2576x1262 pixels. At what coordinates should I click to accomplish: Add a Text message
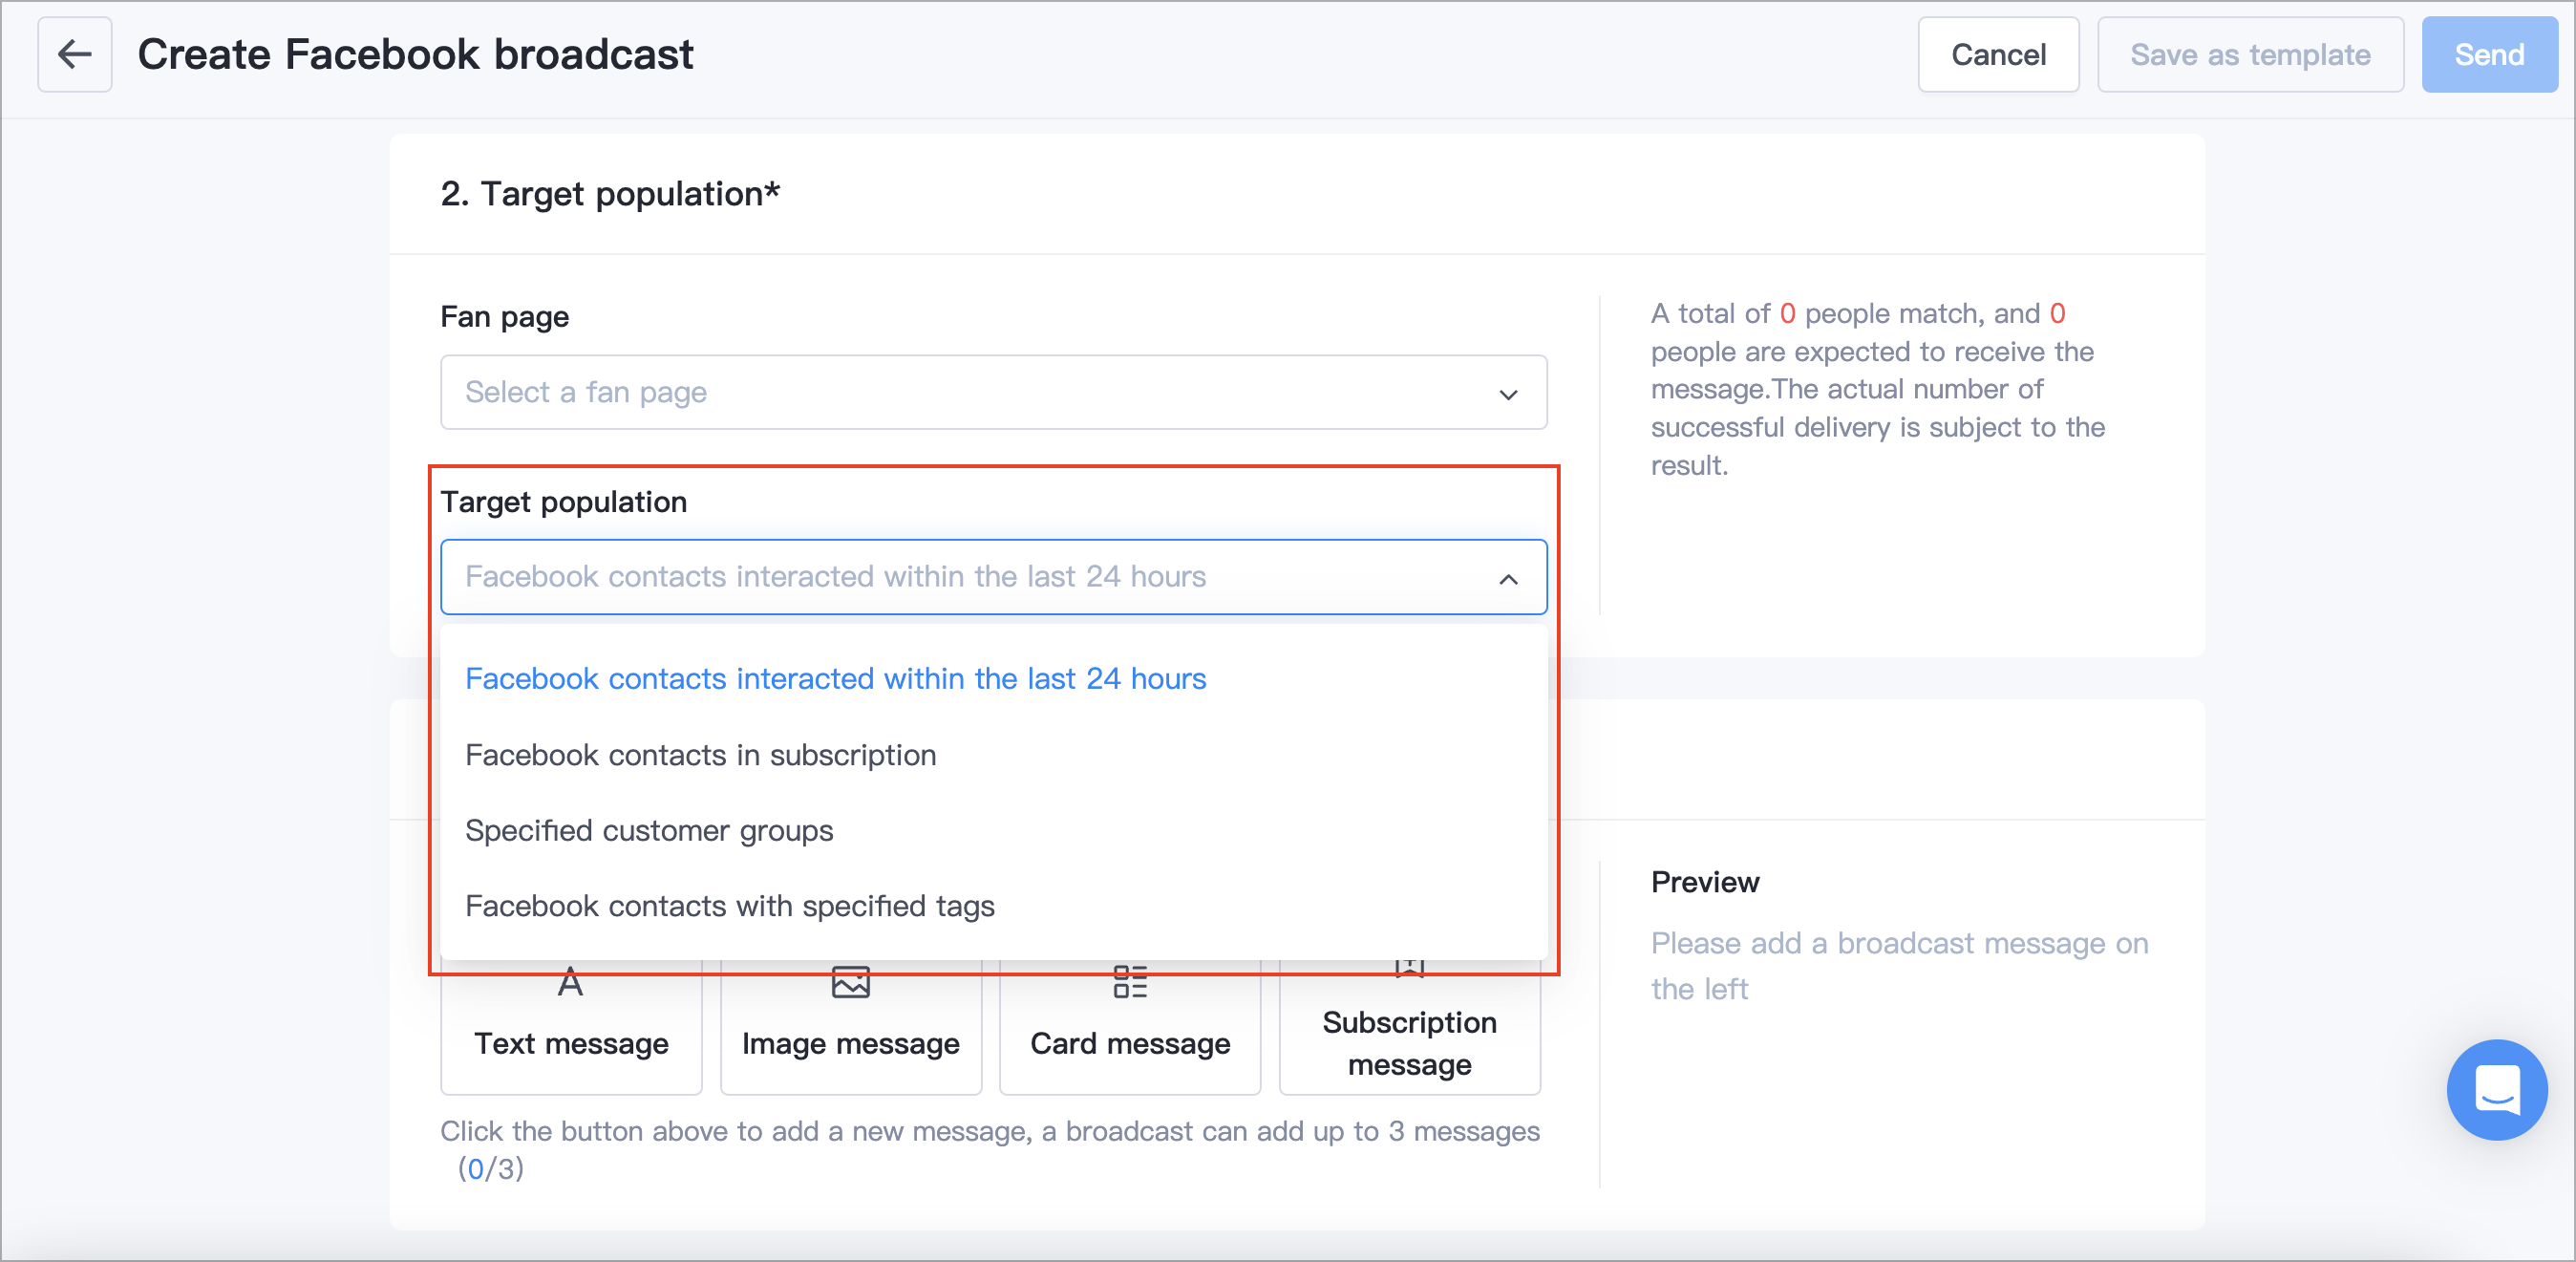[x=571, y=1026]
